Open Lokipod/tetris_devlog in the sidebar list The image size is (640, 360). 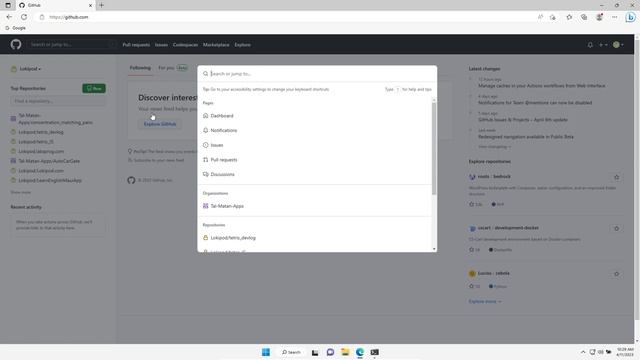click(41, 132)
